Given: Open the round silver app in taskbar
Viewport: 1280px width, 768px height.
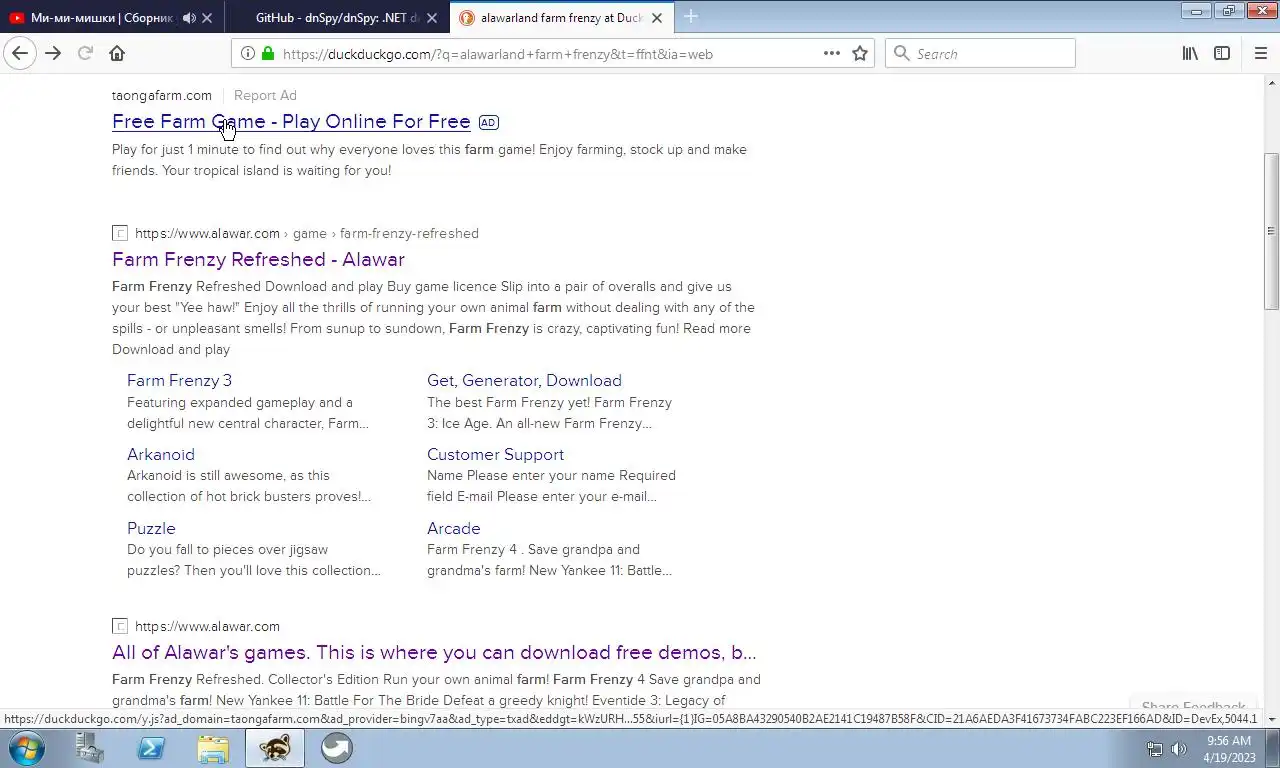Looking at the screenshot, I should (336, 748).
